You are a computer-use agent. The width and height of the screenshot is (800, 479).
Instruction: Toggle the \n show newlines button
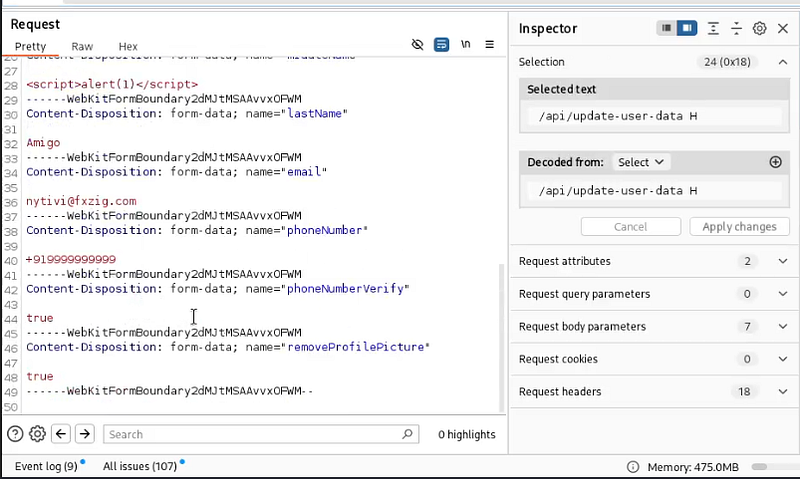pyautogui.click(x=465, y=44)
